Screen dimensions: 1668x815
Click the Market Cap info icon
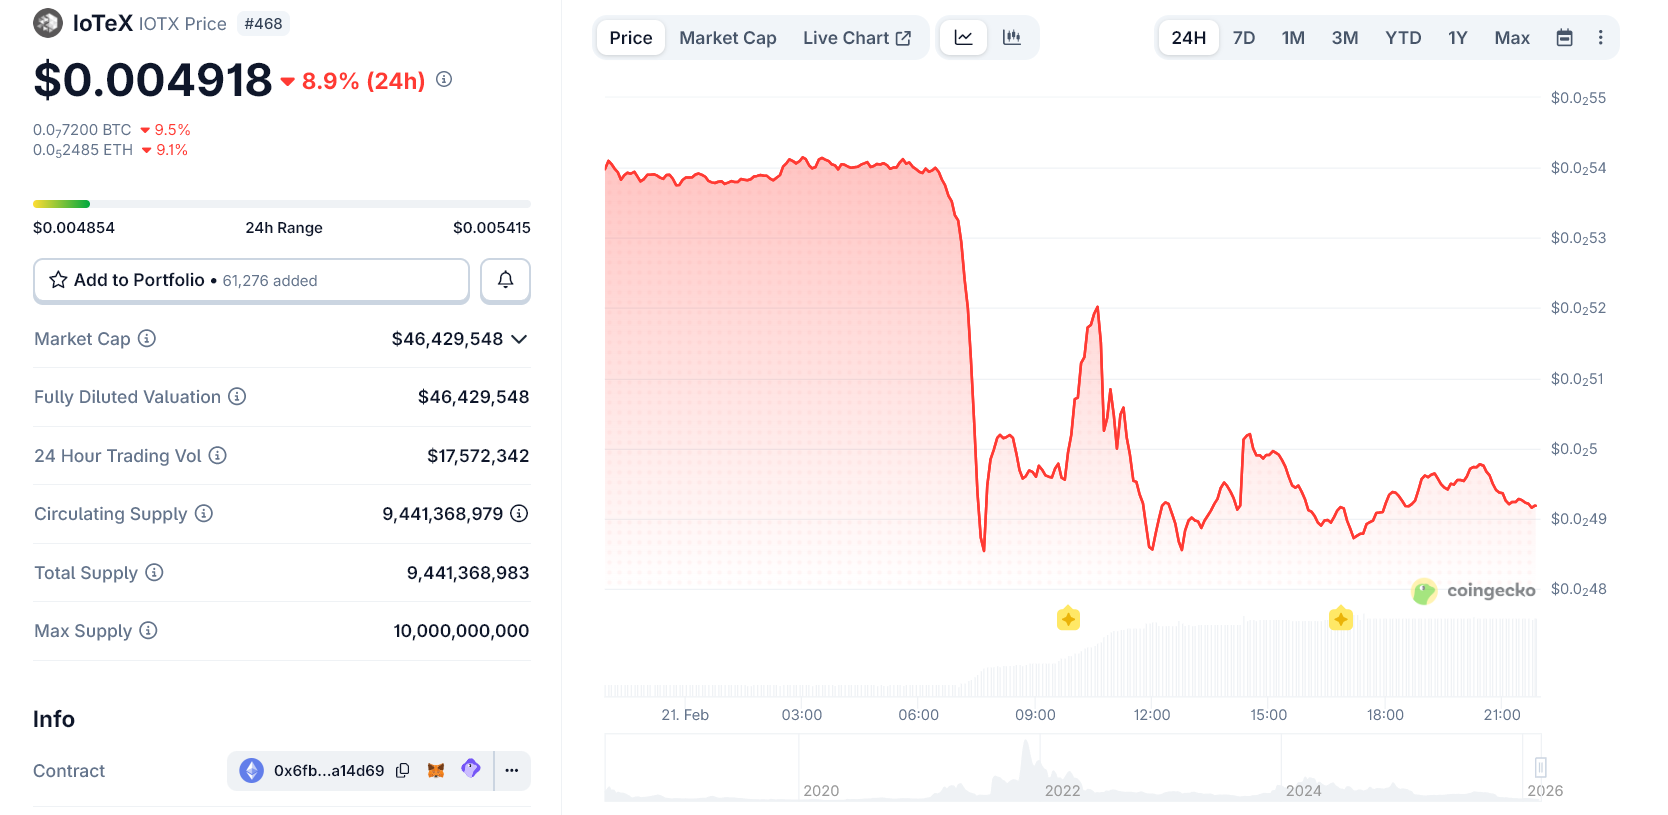pos(147,338)
